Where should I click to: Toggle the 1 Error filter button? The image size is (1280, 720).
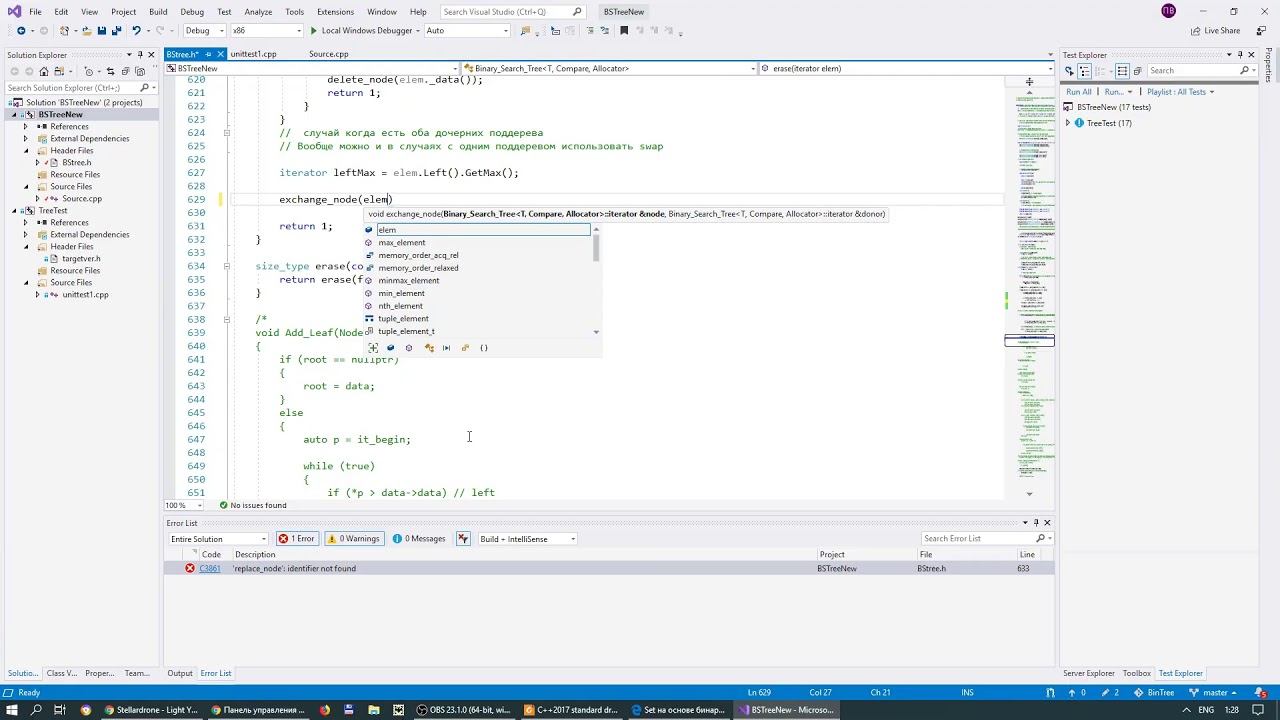coord(296,539)
